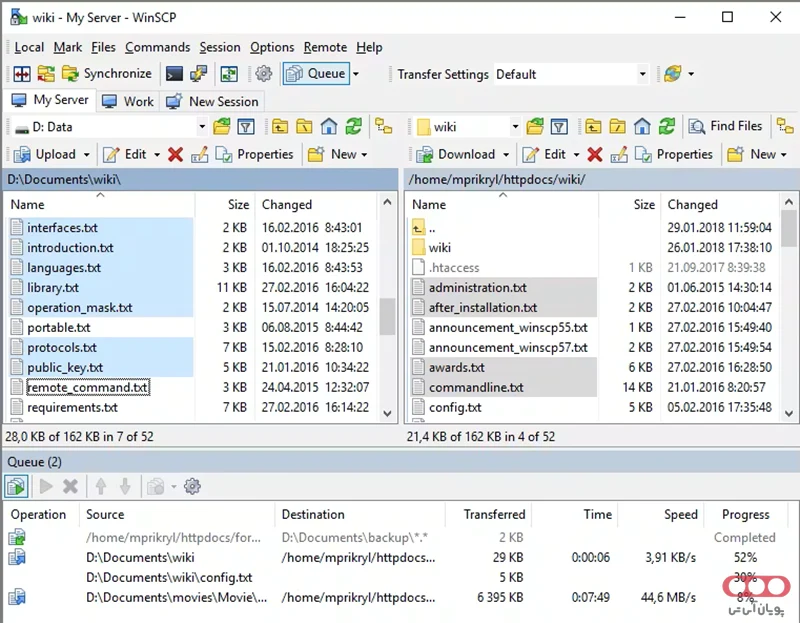The image size is (800, 623).
Task: Open the New Session tab
Action: coord(213,102)
